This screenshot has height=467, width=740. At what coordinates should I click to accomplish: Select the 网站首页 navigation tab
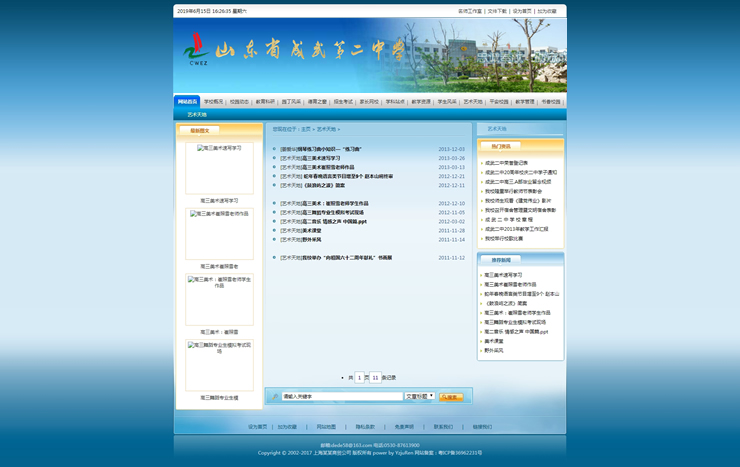tap(188, 101)
